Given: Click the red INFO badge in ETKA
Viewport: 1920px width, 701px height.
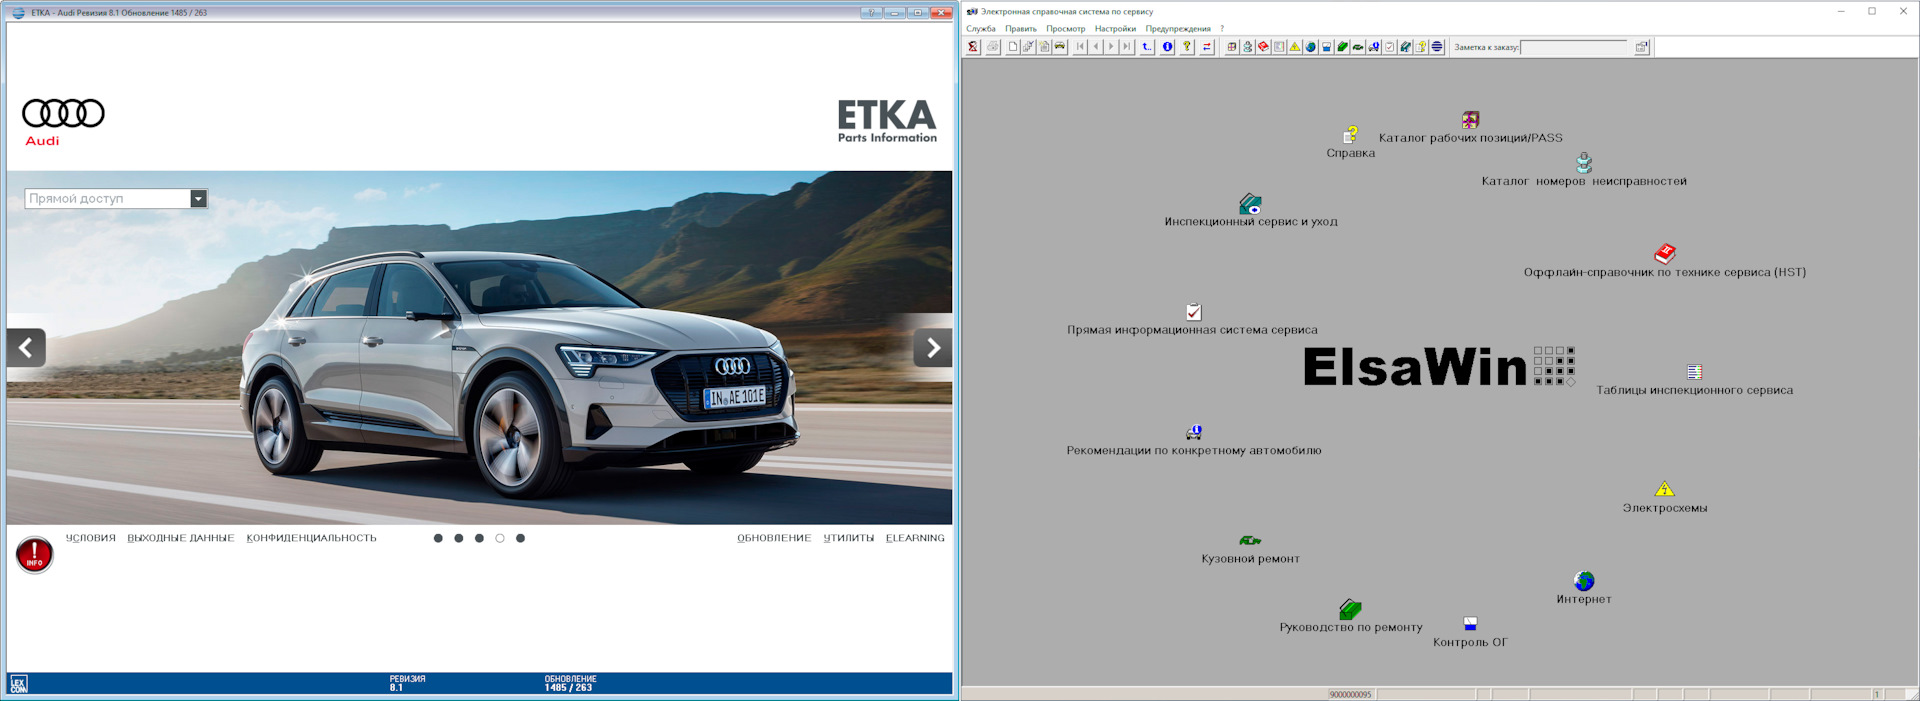Looking at the screenshot, I should pyautogui.click(x=35, y=554).
